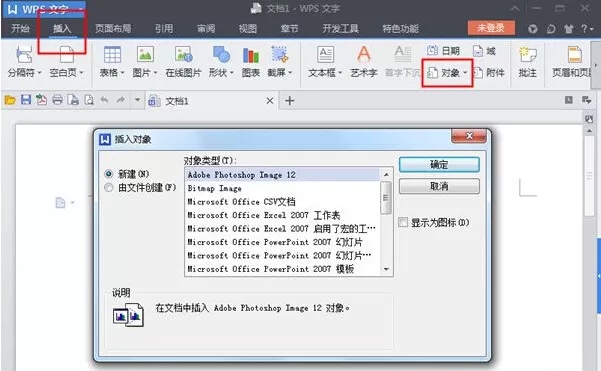This screenshot has height=371, width=601.
Task: Click the 形状 shapes icon
Action: (221, 54)
